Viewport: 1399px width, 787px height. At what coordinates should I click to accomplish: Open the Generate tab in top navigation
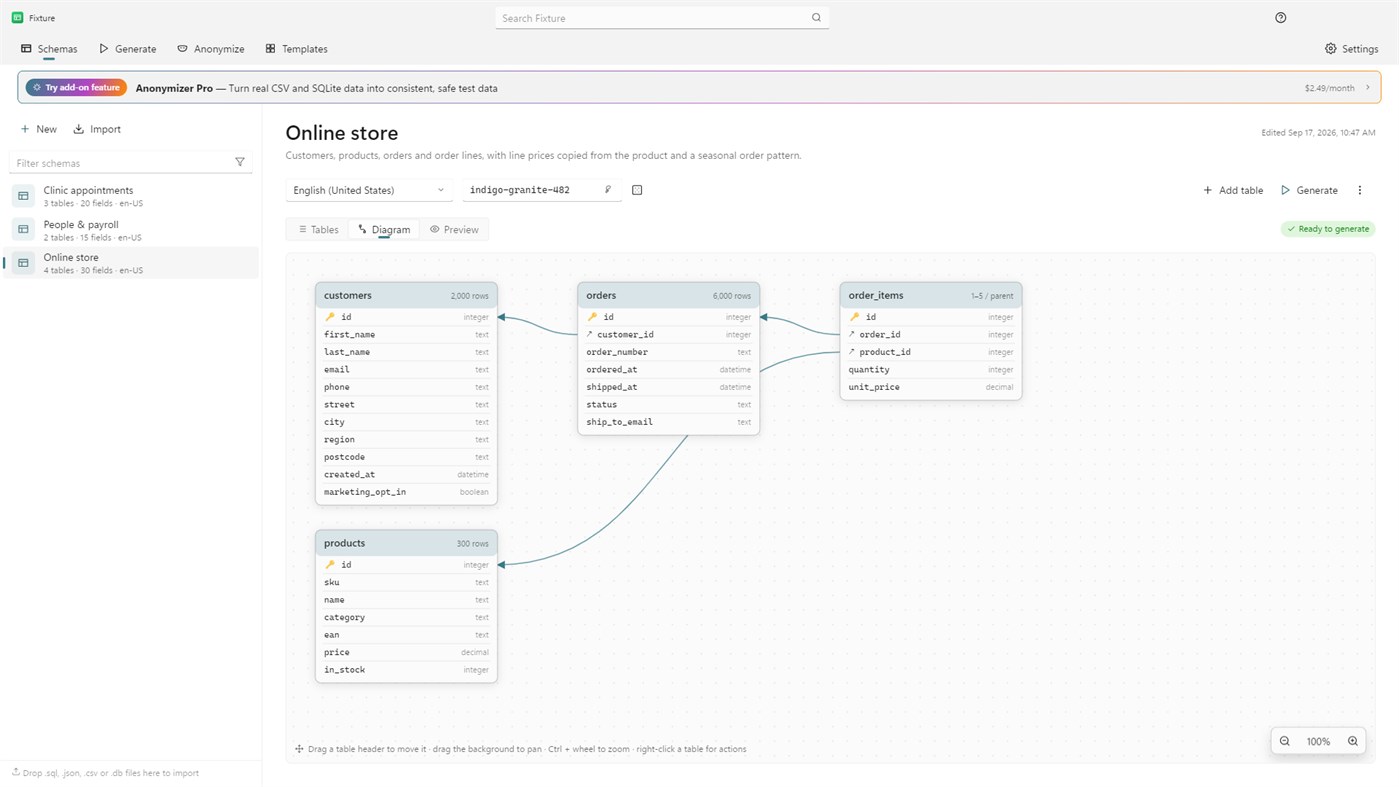click(x=127, y=49)
